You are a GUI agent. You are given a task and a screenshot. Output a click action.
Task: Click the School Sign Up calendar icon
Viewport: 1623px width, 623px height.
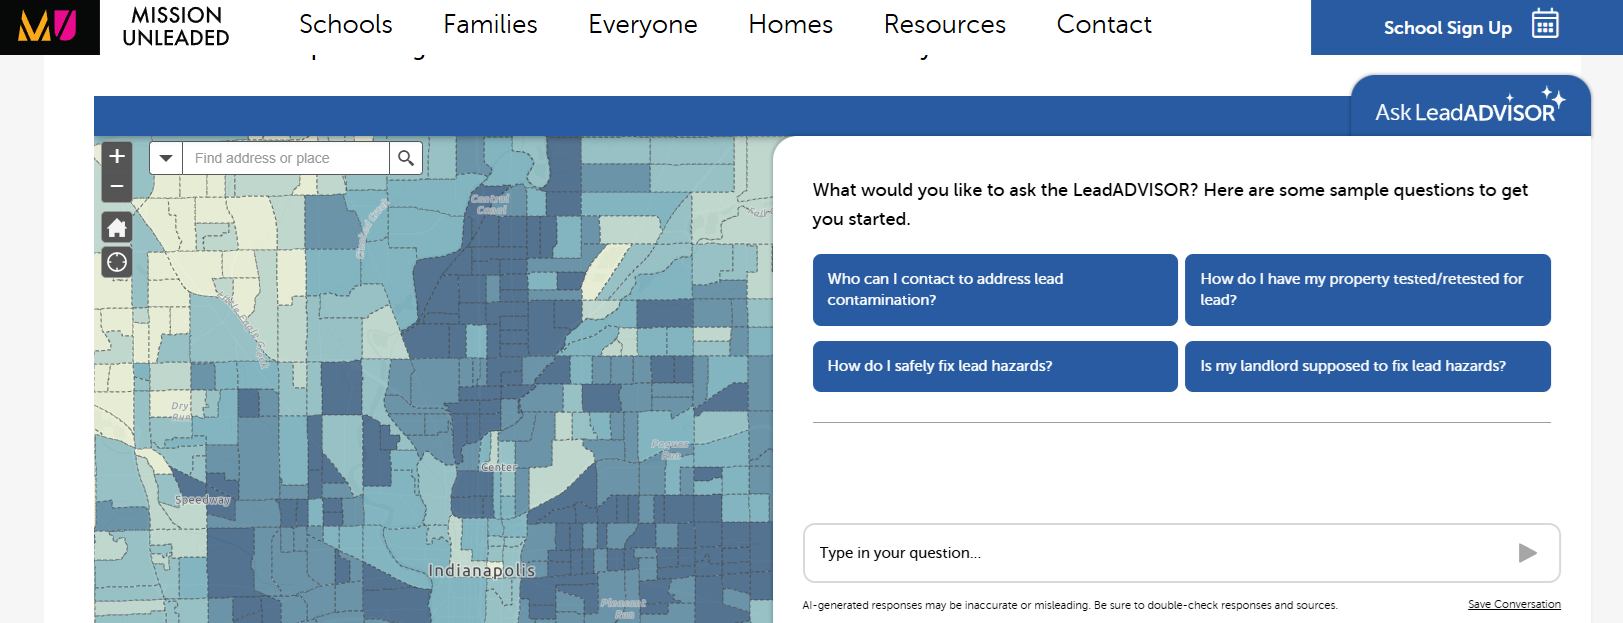coord(1545,24)
